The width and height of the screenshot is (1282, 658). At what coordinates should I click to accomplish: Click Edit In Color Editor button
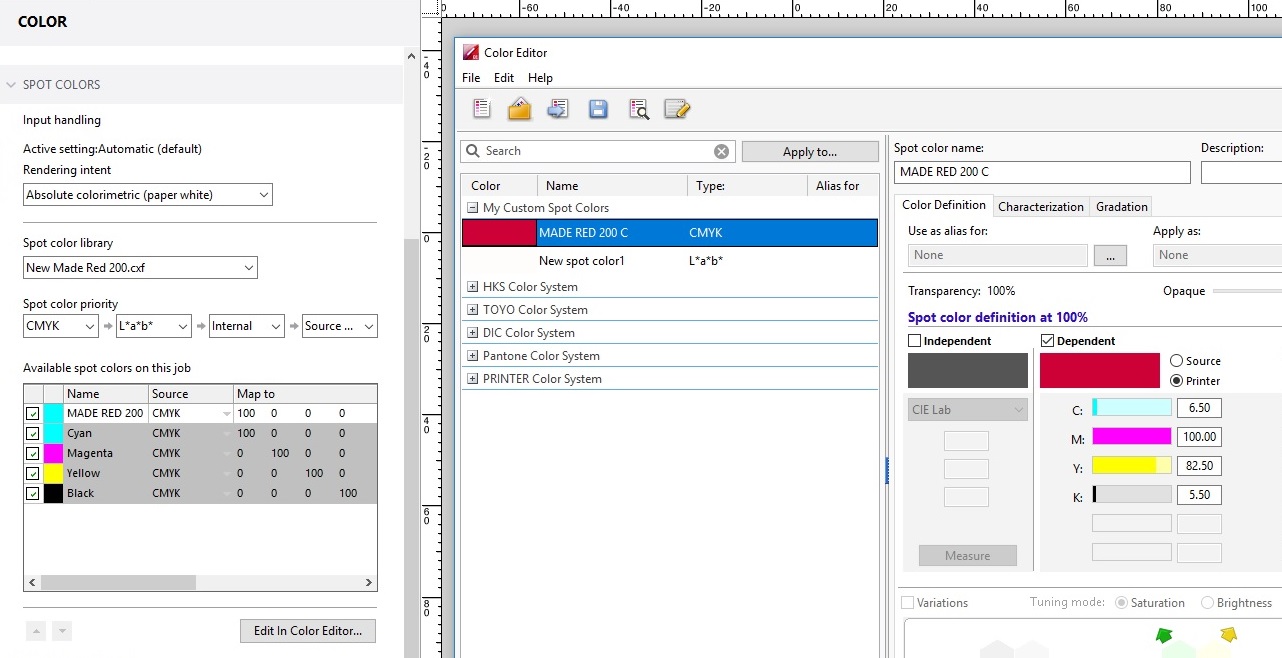pos(308,631)
